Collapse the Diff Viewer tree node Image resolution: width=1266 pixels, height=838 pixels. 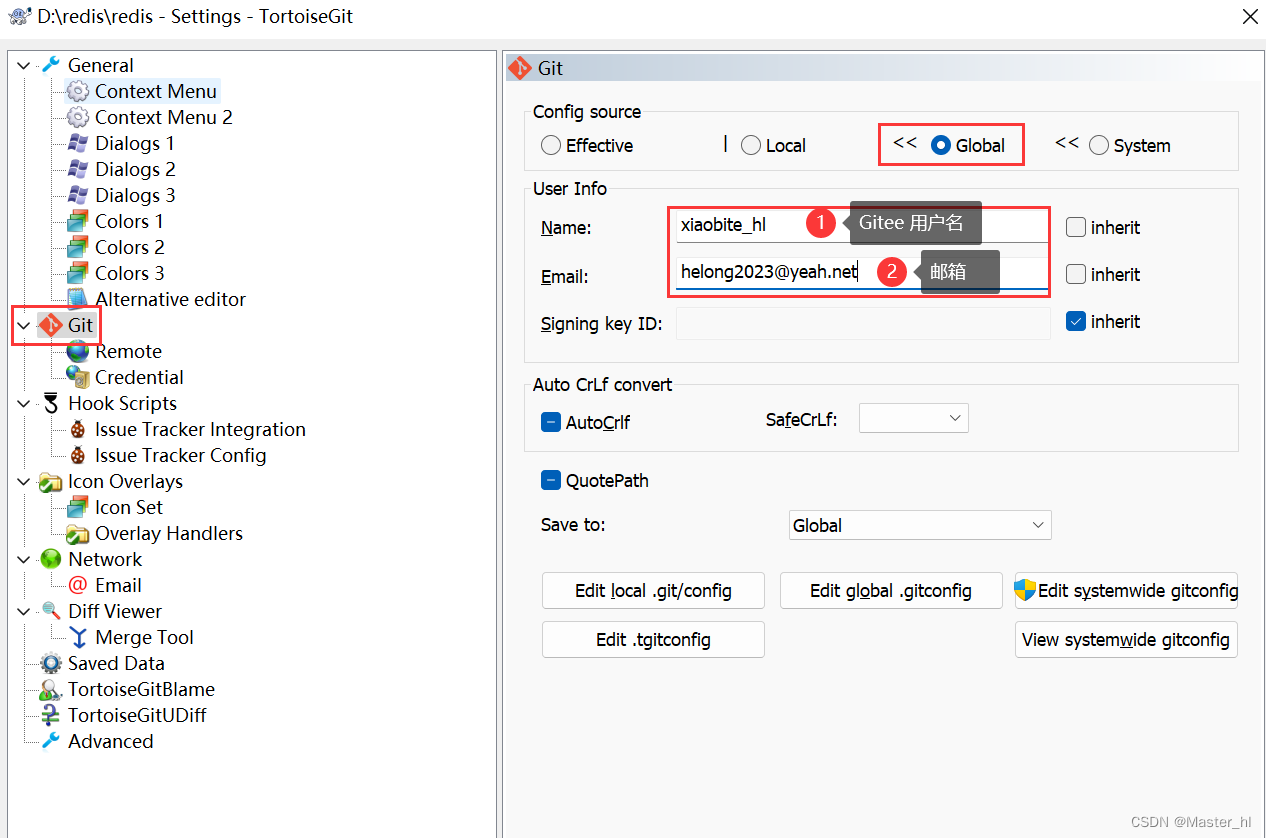(24, 611)
